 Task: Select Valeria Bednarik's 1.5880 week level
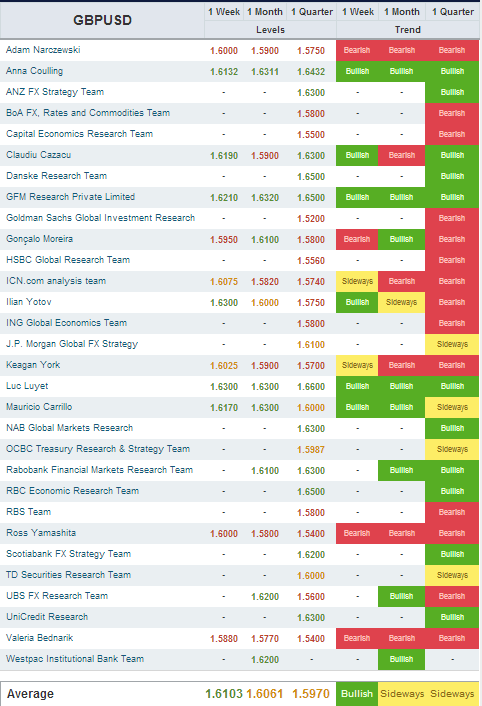tap(224, 639)
